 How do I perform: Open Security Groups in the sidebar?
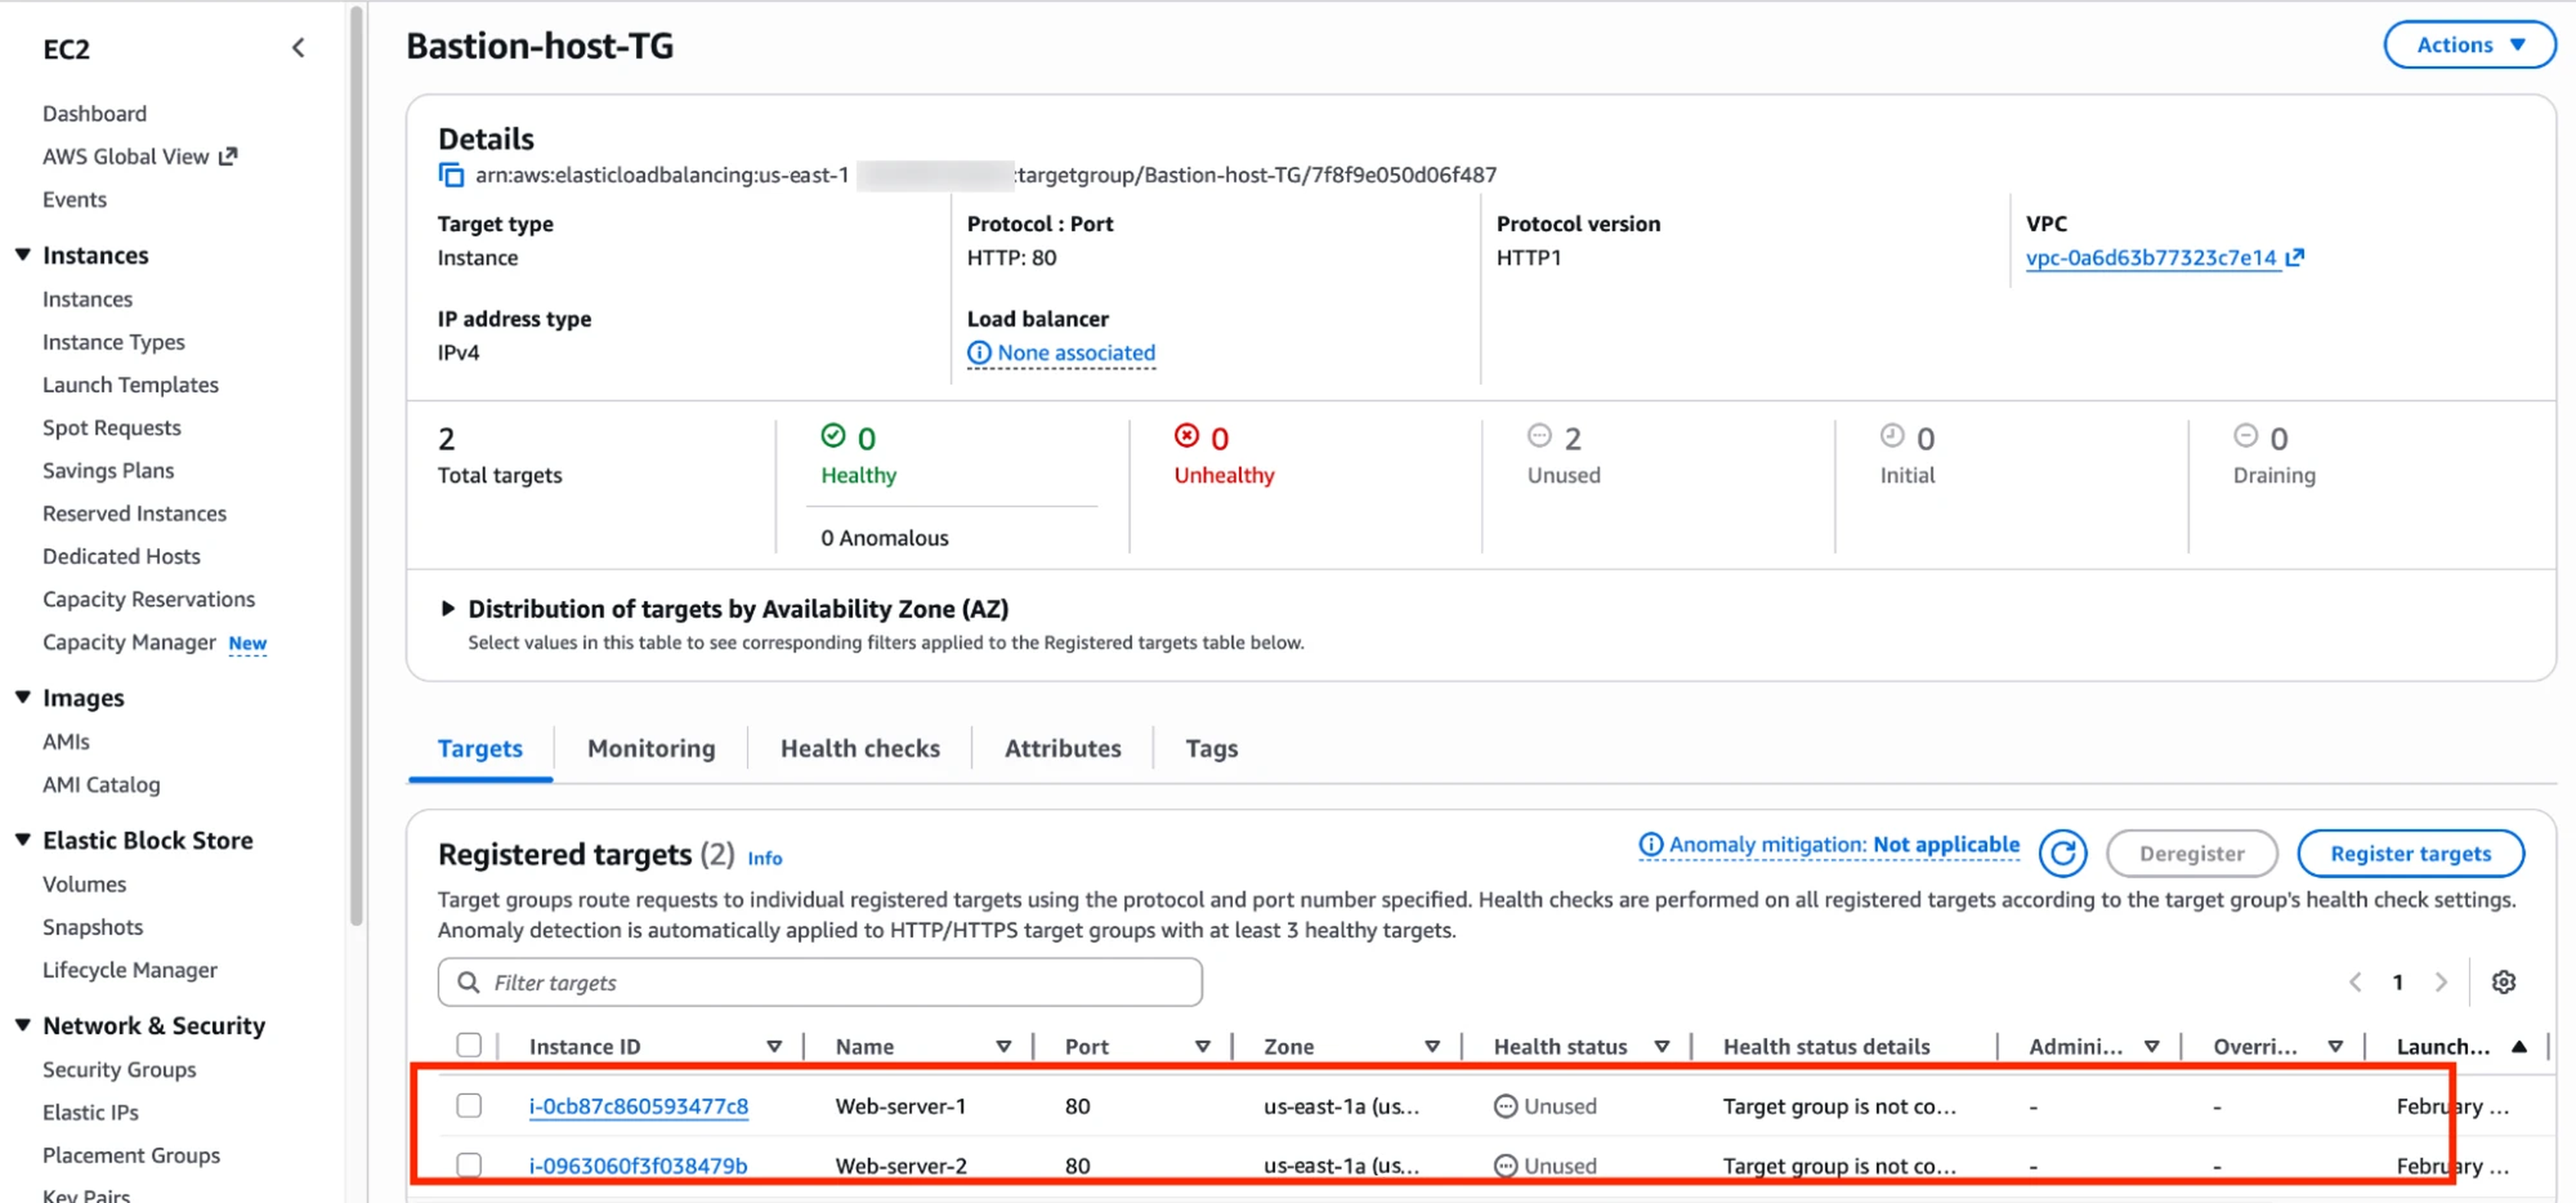pos(119,1069)
